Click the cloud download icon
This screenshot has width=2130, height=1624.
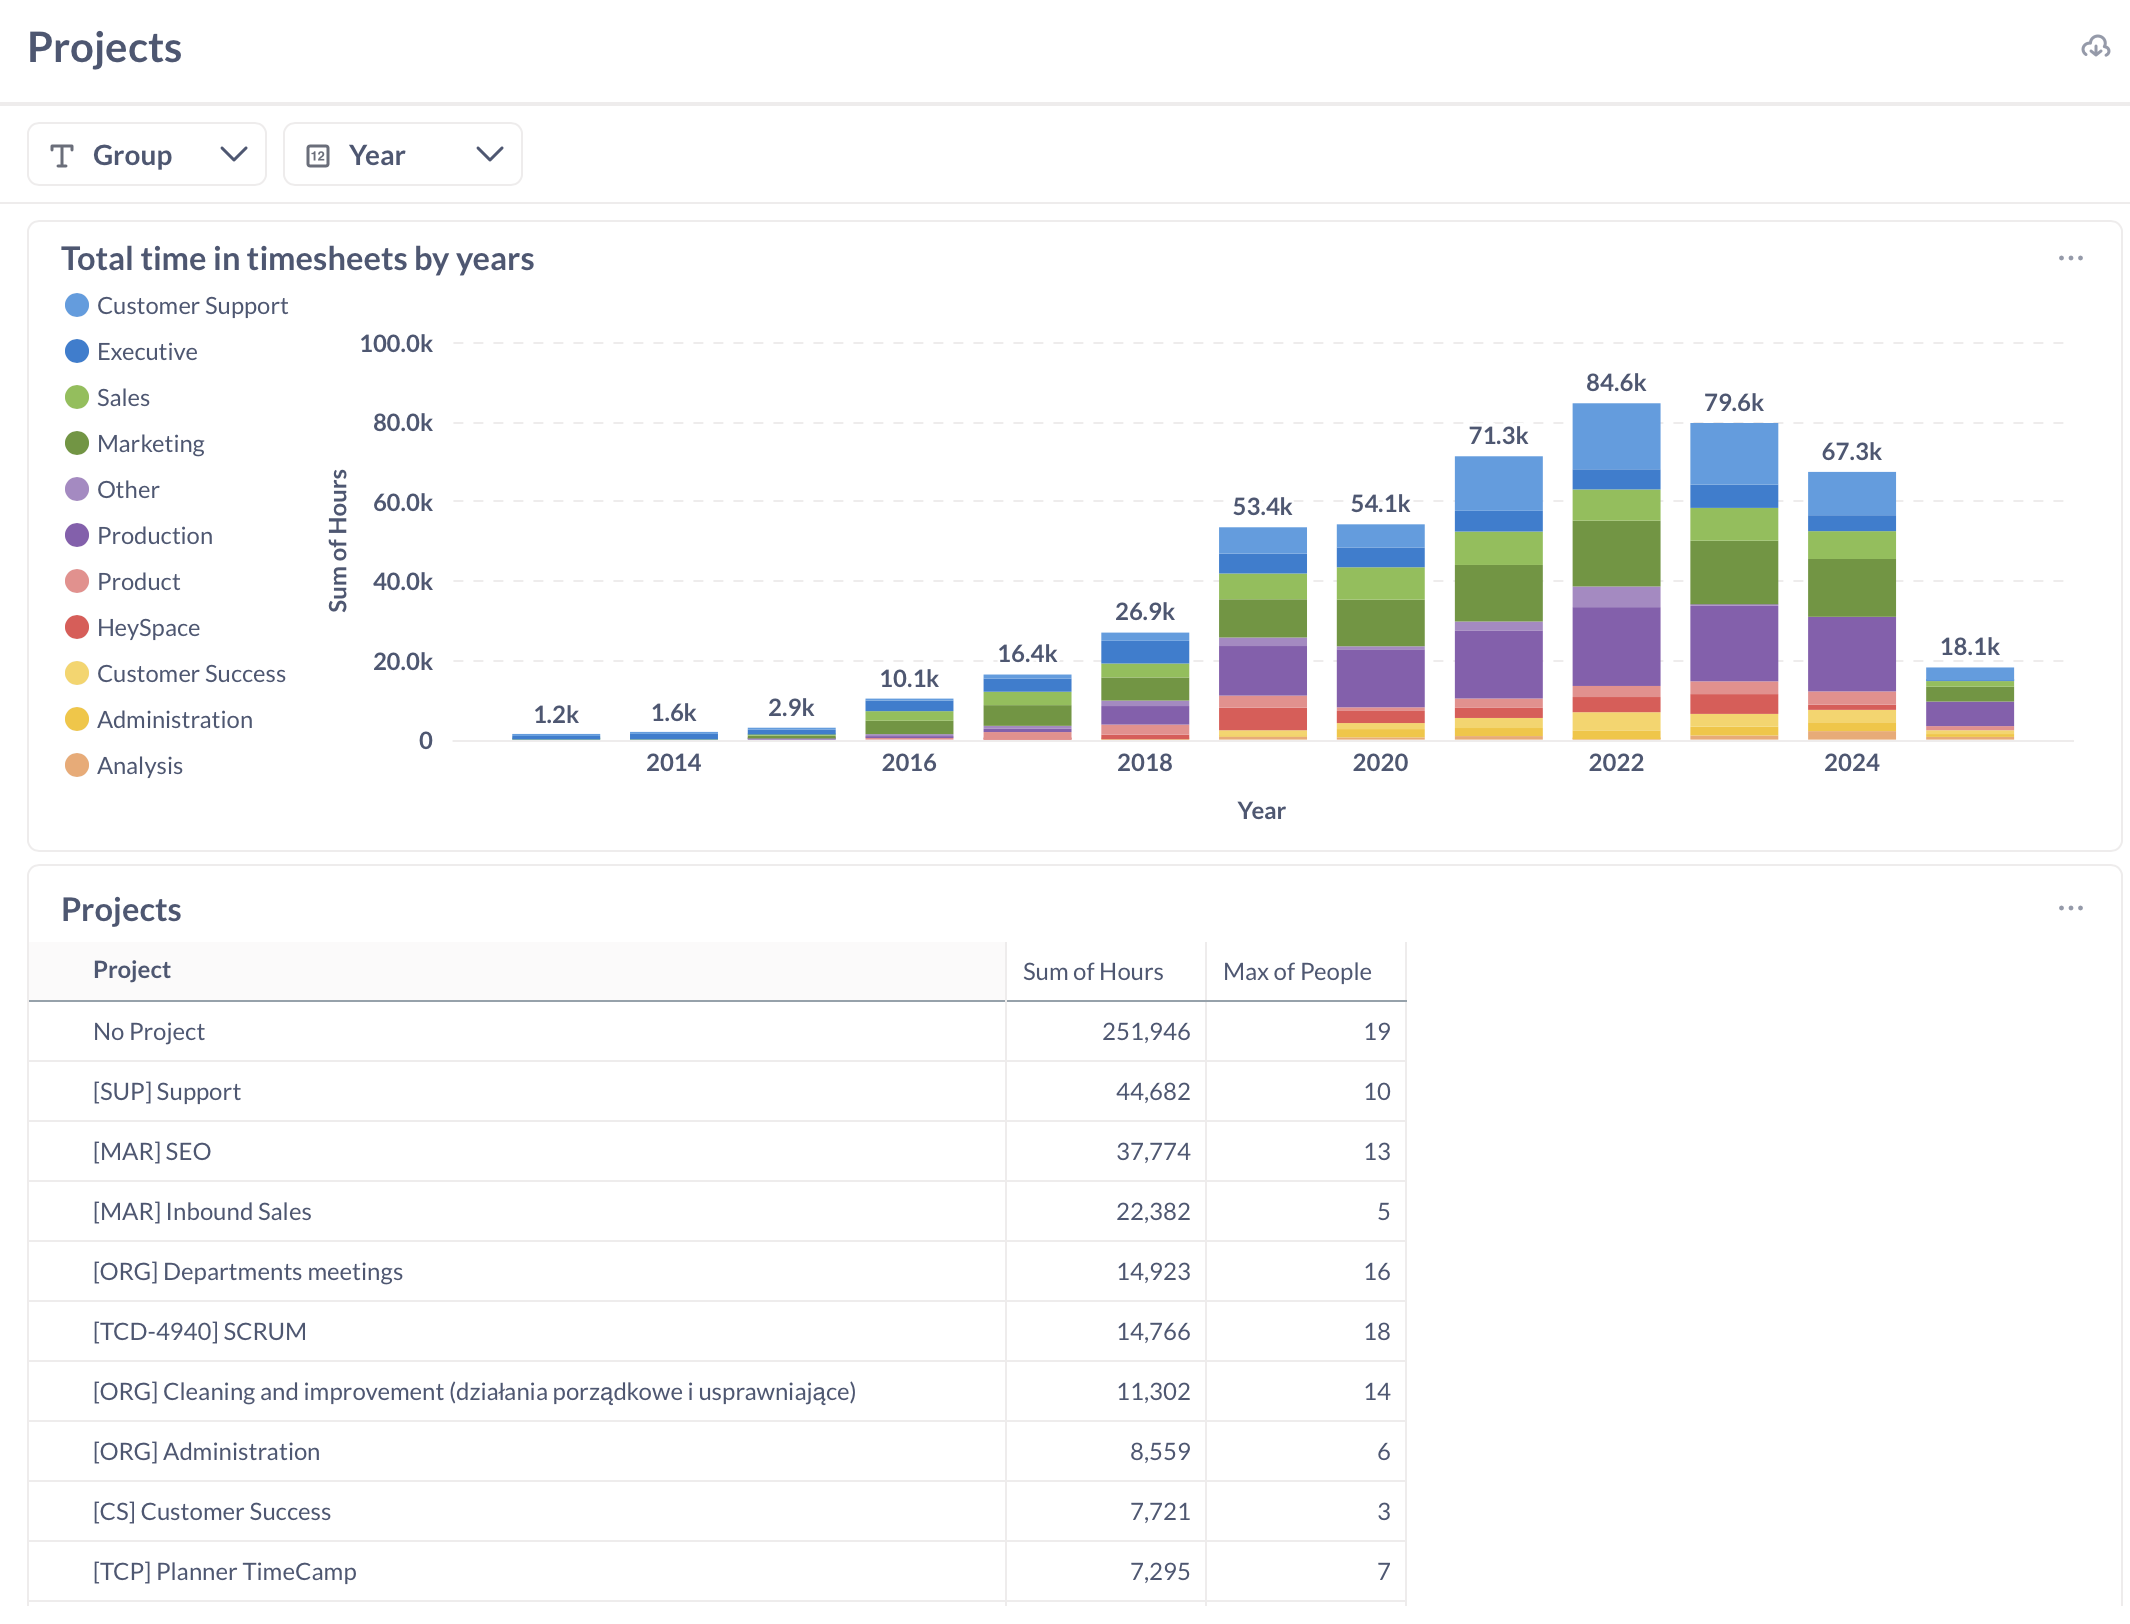2095,47
